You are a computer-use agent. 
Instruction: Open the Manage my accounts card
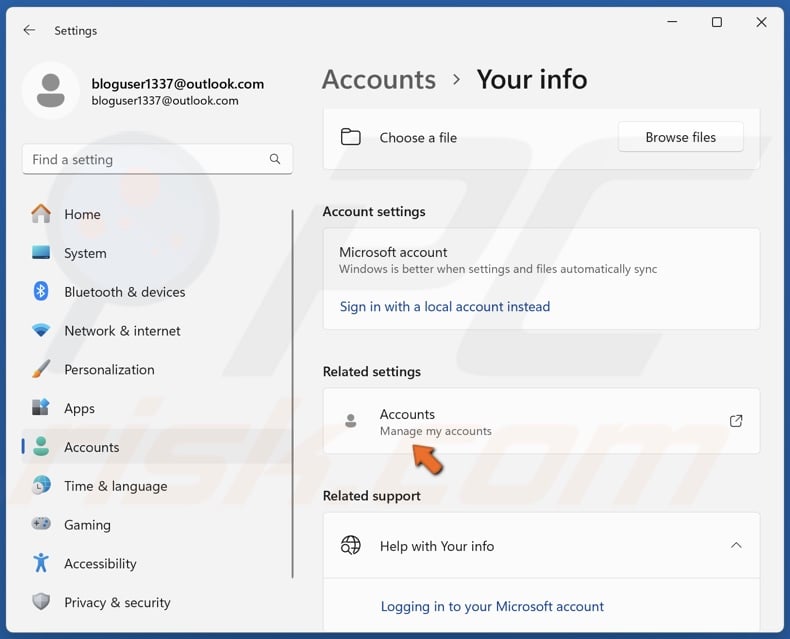coord(542,421)
